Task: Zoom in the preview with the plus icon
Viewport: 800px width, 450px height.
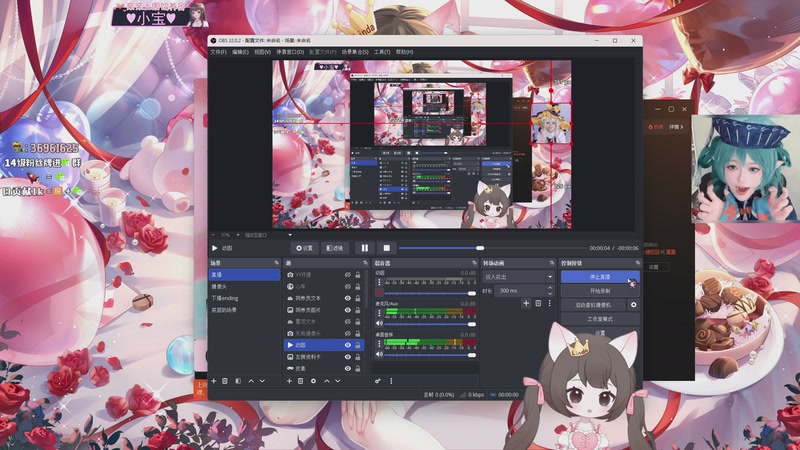Action: [x=238, y=235]
